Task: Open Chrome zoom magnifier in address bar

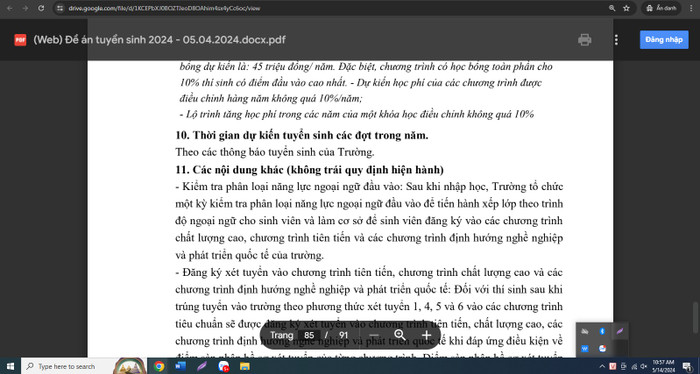Action: 612,8
